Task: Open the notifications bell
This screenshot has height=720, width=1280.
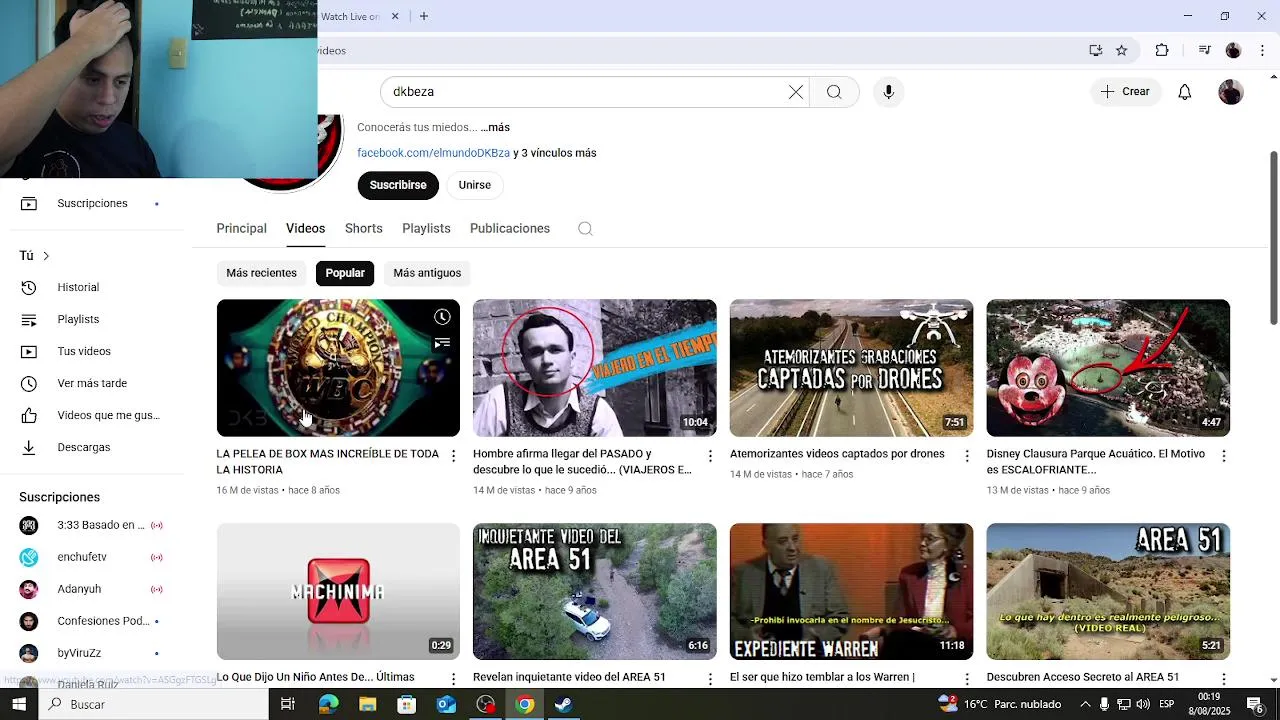Action: pyautogui.click(x=1184, y=92)
